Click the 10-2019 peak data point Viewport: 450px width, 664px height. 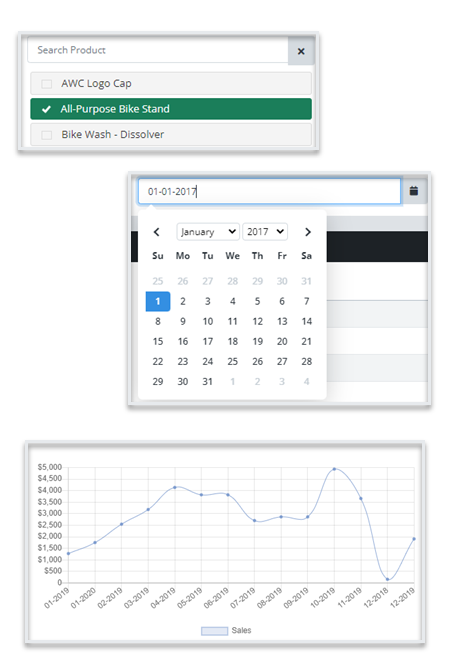334,469
